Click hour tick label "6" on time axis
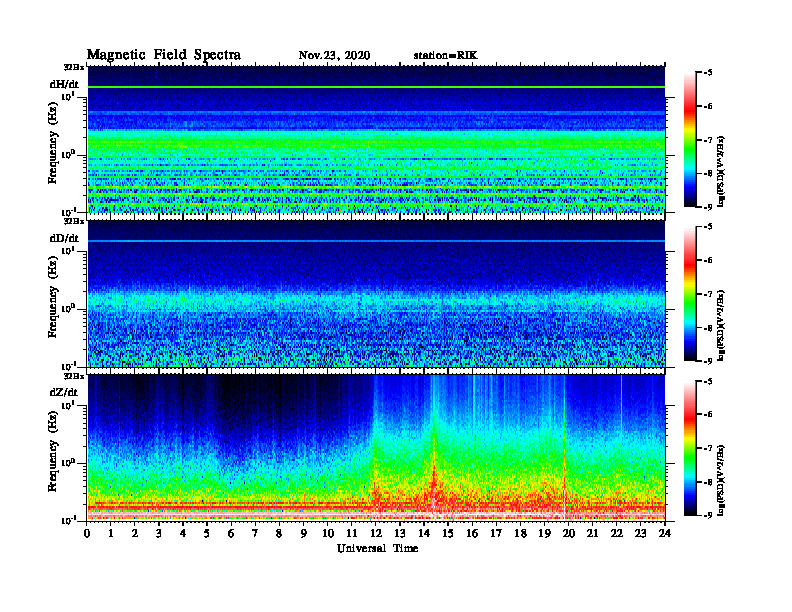The image size is (792, 612). tap(231, 533)
